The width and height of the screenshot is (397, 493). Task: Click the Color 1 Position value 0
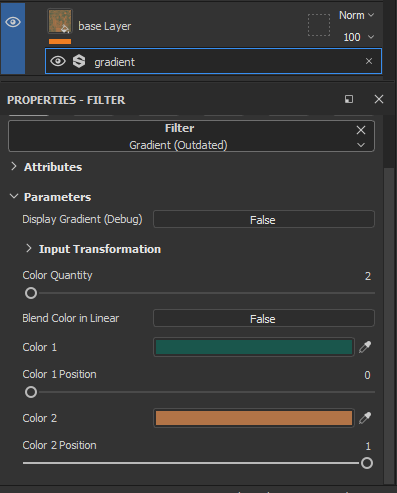point(367,375)
